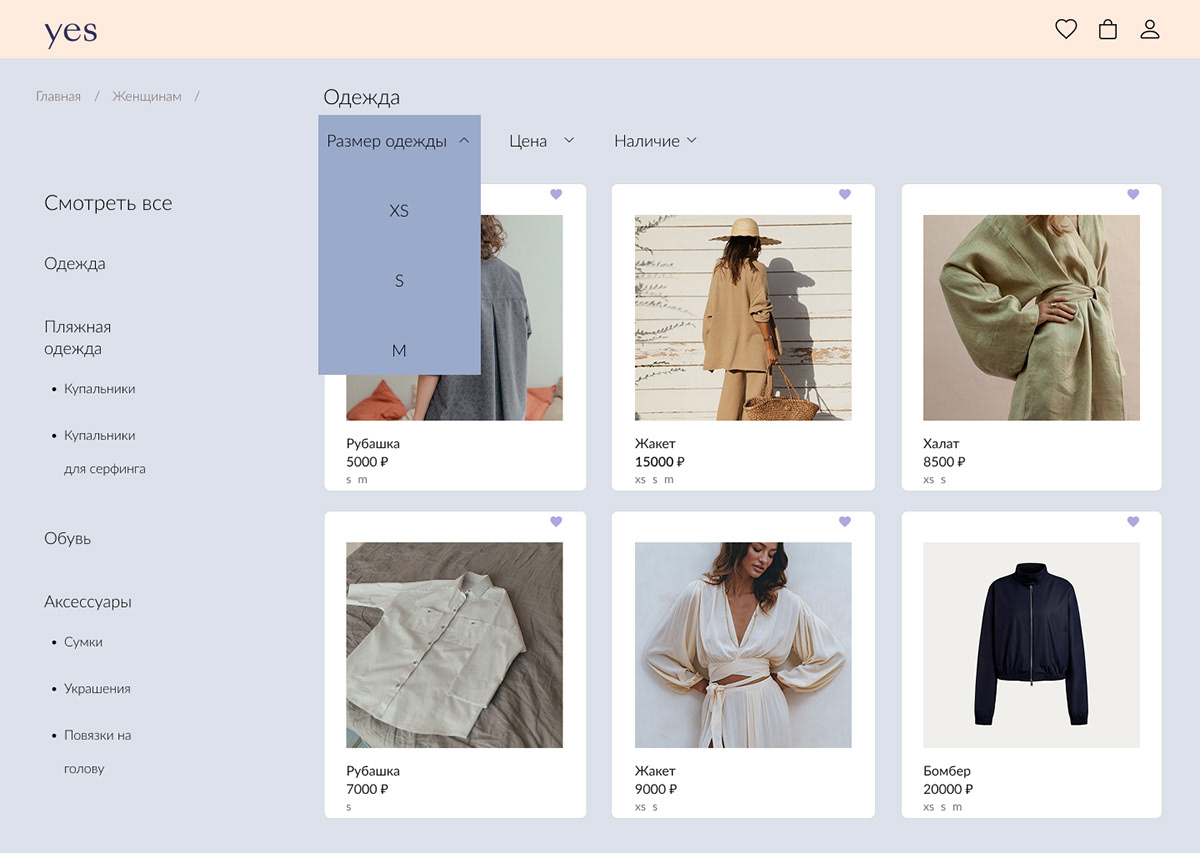Viewport: 1200px width, 853px height.
Task: Open the Бомбер product photo
Action: click(x=1031, y=645)
